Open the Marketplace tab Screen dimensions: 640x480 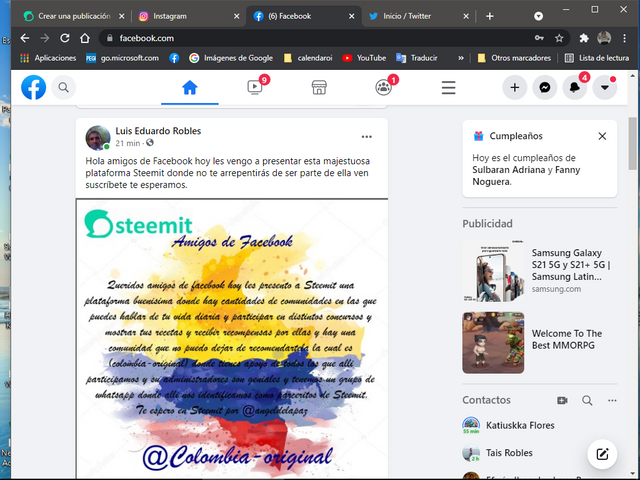[x=319, y=87]
